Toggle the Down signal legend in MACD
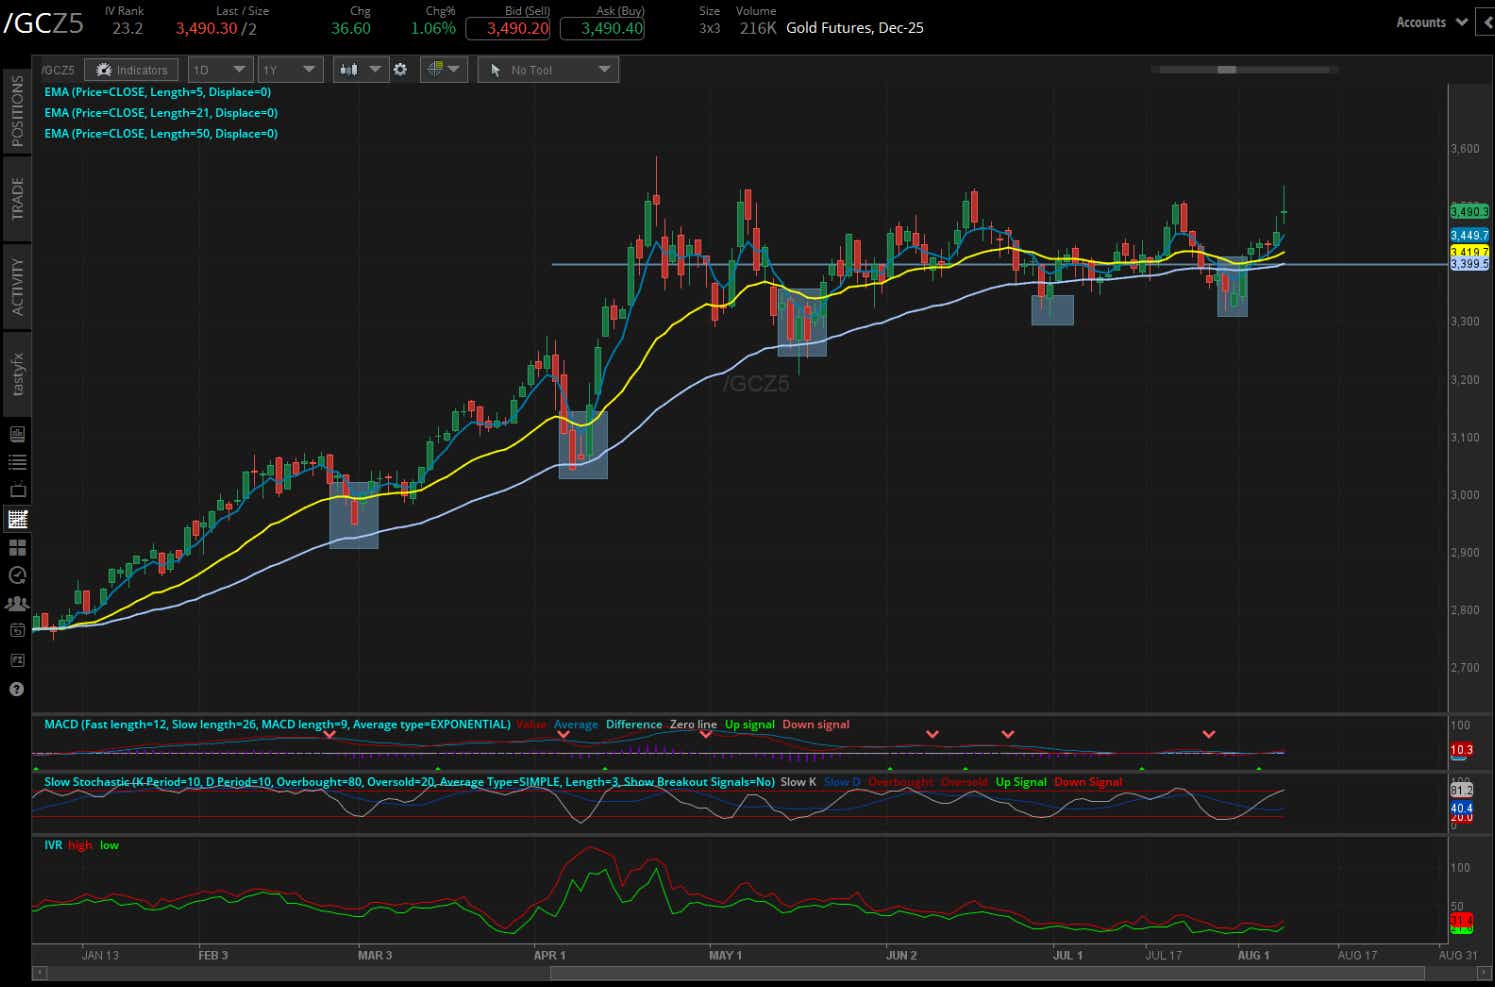Image resolution: width=1495 pixels, height=987 pixels. coord(816,724)
